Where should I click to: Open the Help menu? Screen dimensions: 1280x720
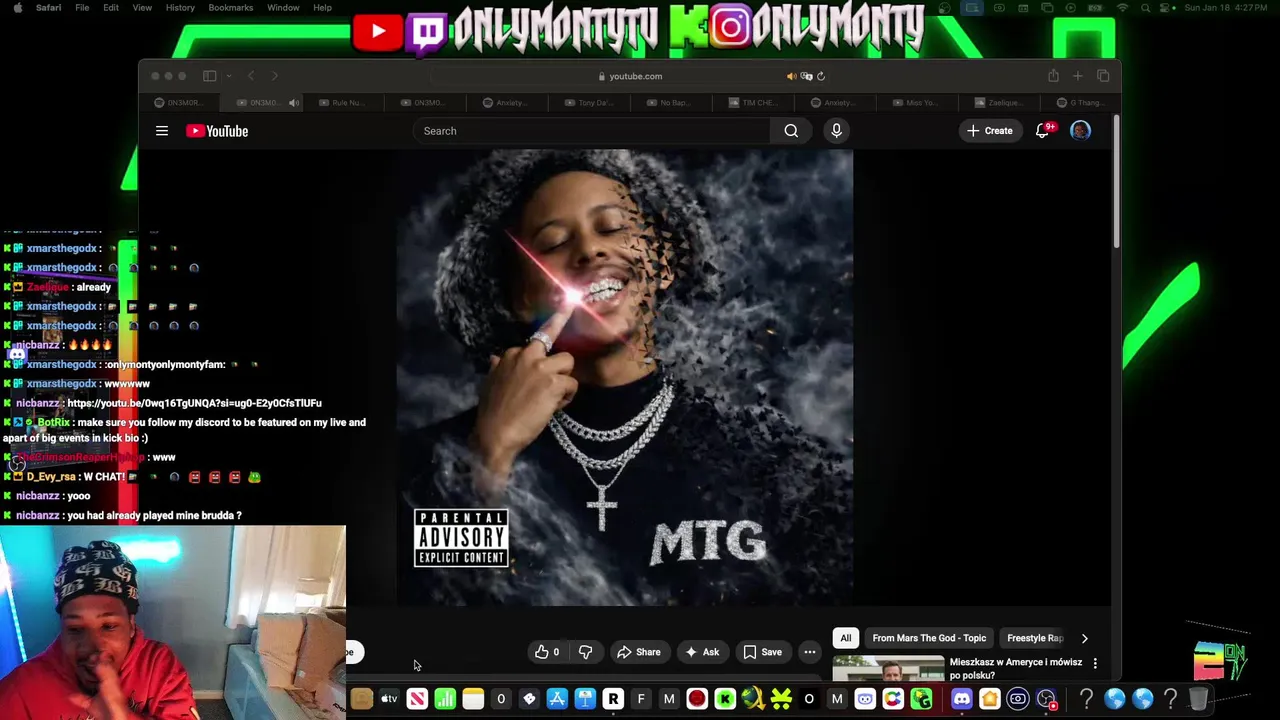322,8
